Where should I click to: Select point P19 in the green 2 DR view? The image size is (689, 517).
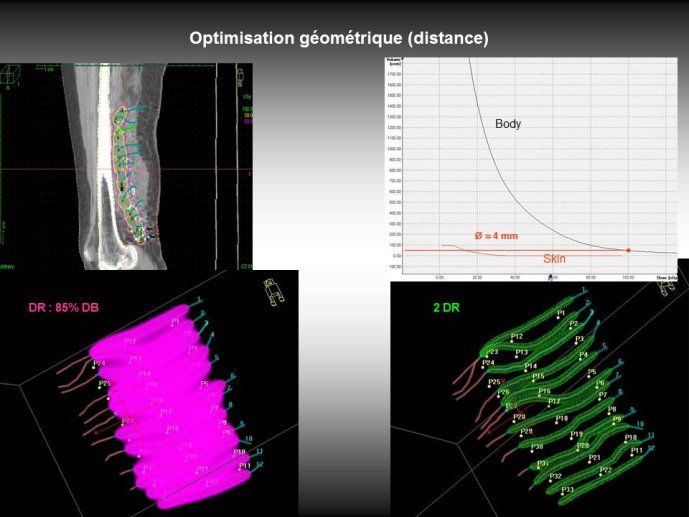coord(577,434)
